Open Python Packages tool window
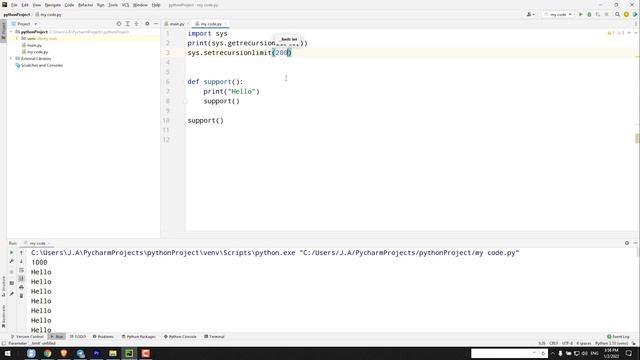The width and height of the screenshot is (640, 360). [139, 337]
